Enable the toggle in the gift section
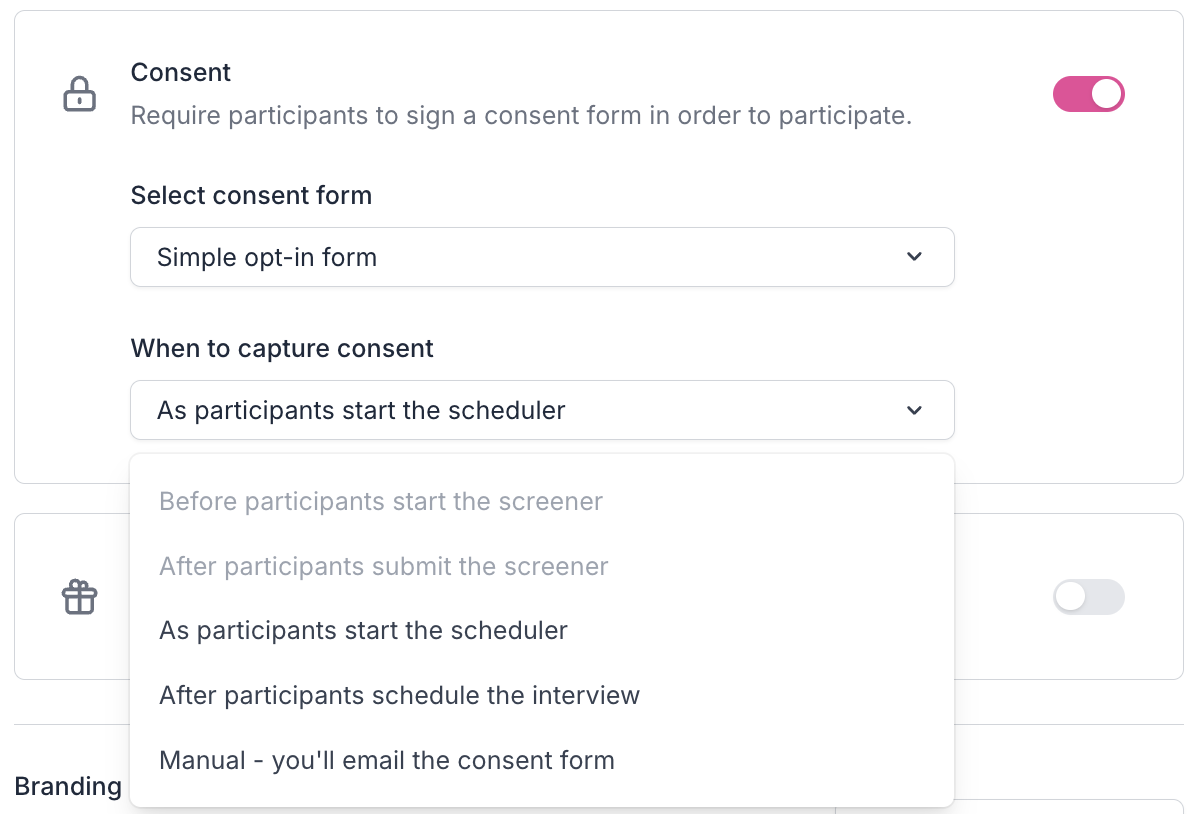The width and height of the screenshot is (1204, 814). [x=1088, y=598]
